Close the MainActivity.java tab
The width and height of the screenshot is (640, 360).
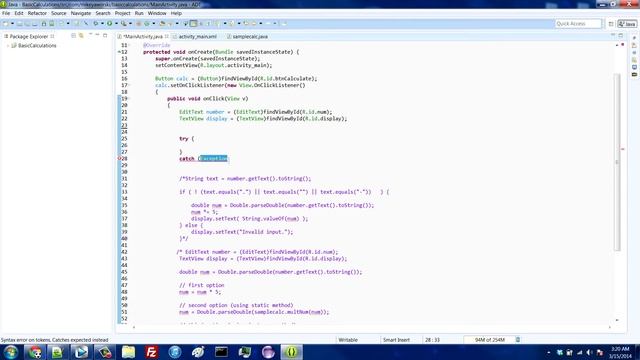click(x=167, y=36)
